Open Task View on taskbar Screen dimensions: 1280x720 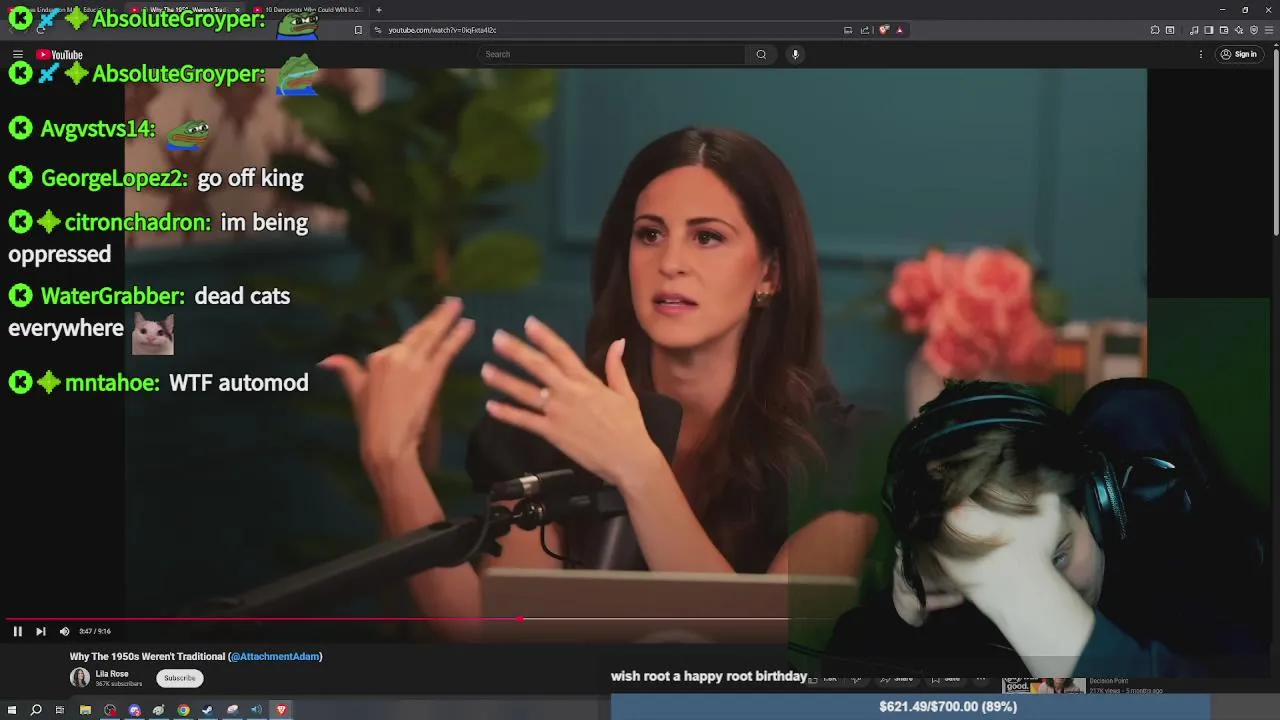click(60, 710)
